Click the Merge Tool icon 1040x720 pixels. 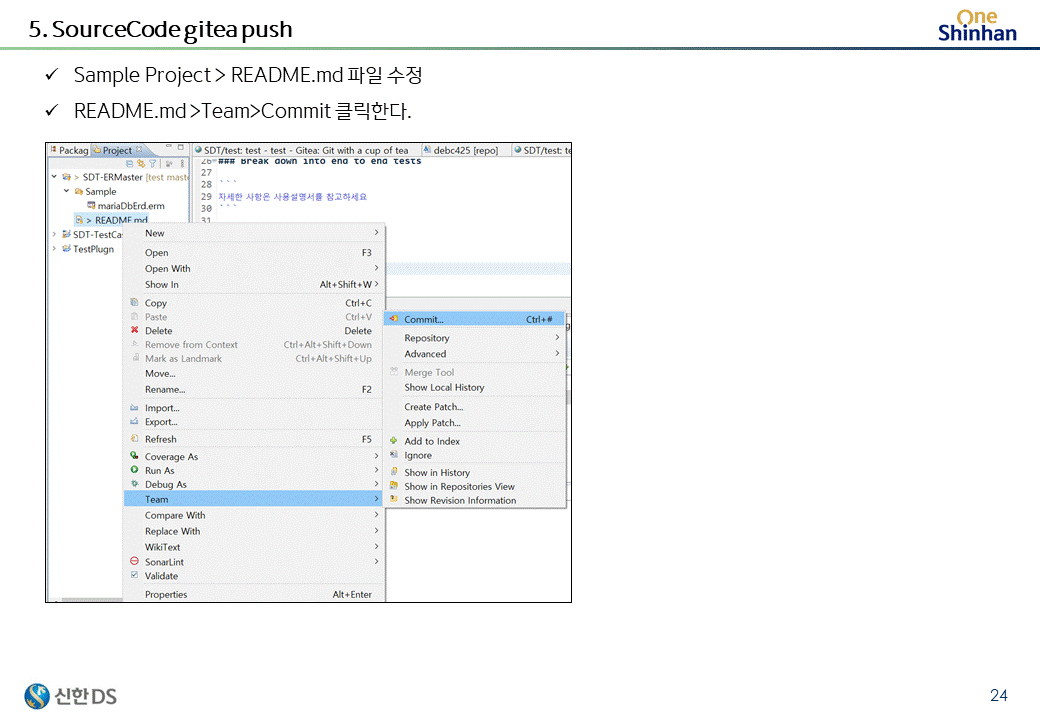point(394,372)
